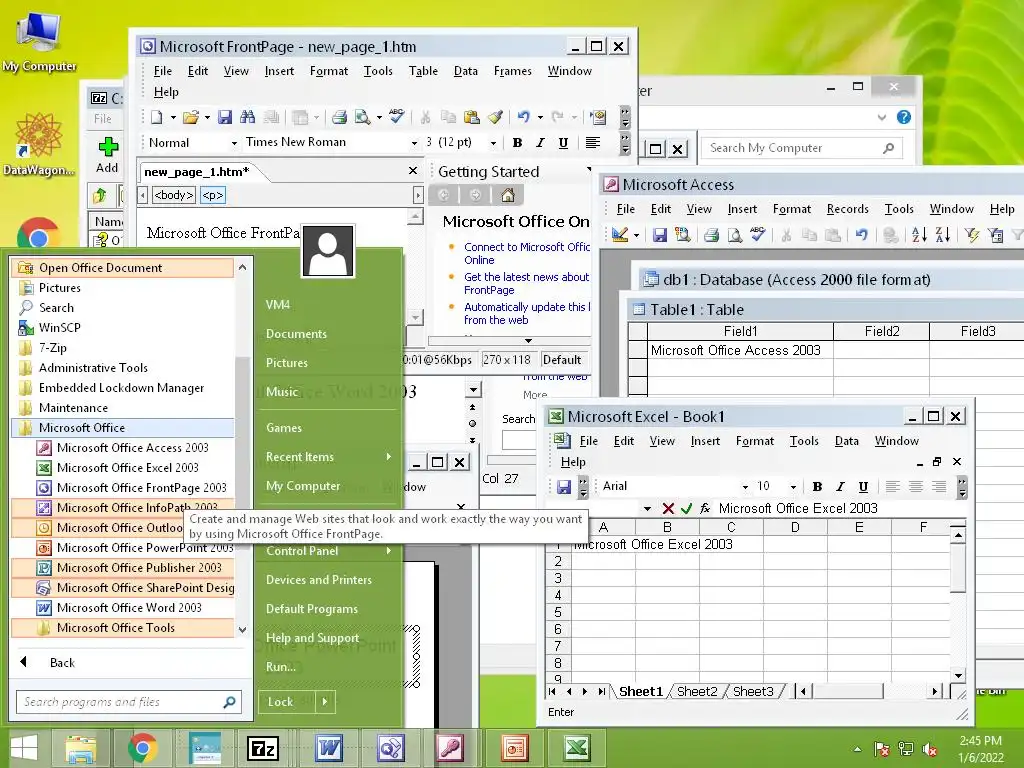Confirm entry green check in Excel
1024x768 pixels.
pyautogui.click(x=686, y=508)
